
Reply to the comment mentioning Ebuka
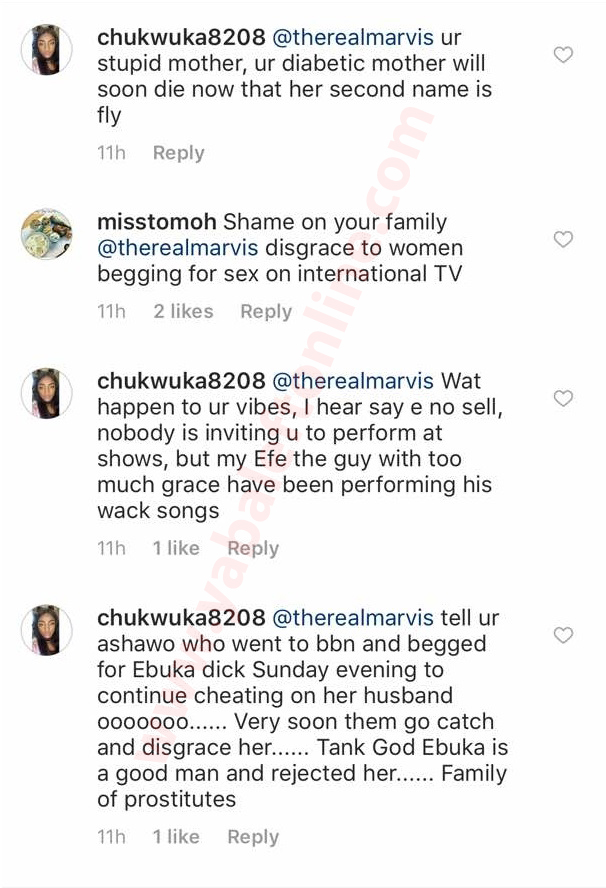(253, 837)
